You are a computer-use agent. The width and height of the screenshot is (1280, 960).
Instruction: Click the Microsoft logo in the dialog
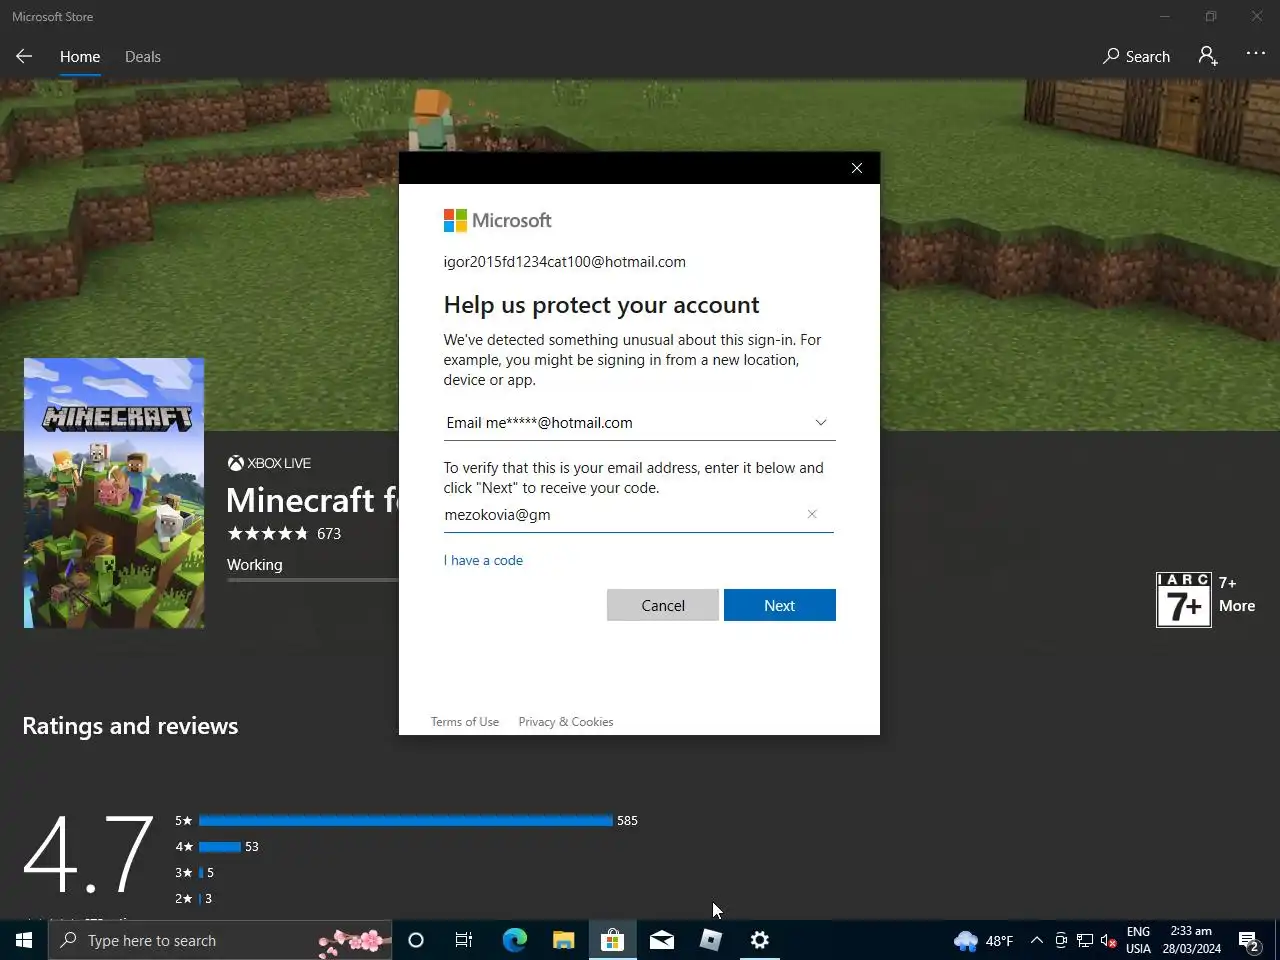tap(498, 221)
